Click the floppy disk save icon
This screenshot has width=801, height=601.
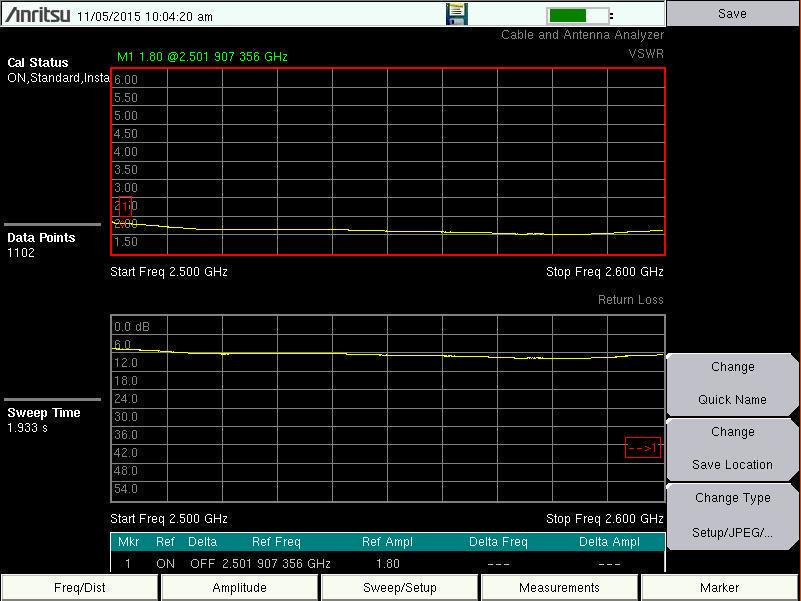[456, 14]
